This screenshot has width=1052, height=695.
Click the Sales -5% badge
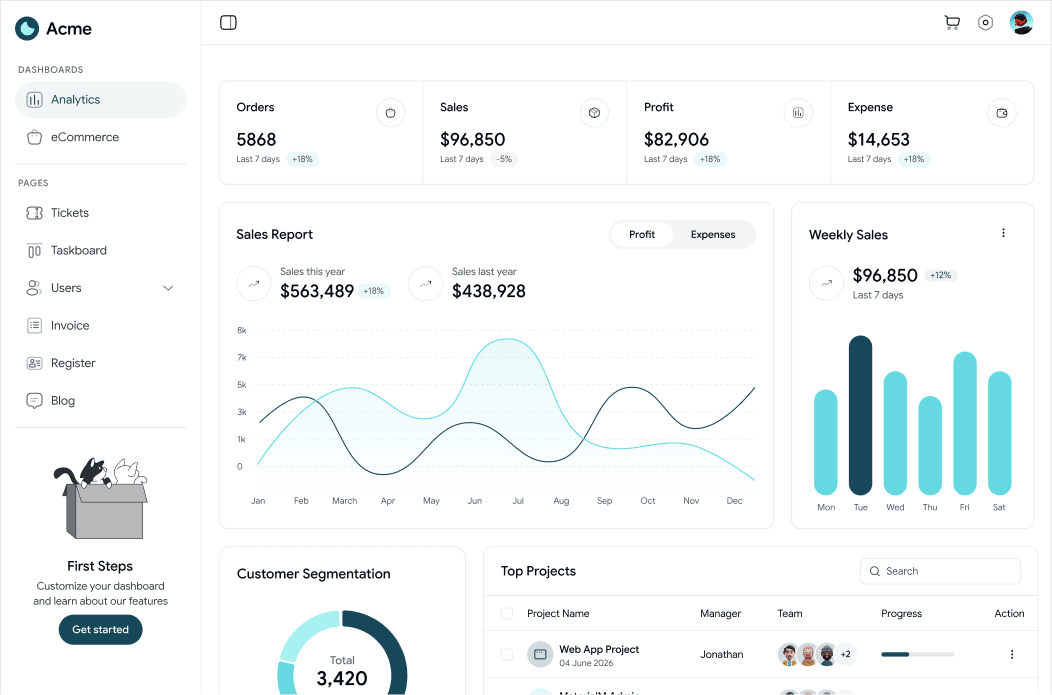click(x=504, y=159)
